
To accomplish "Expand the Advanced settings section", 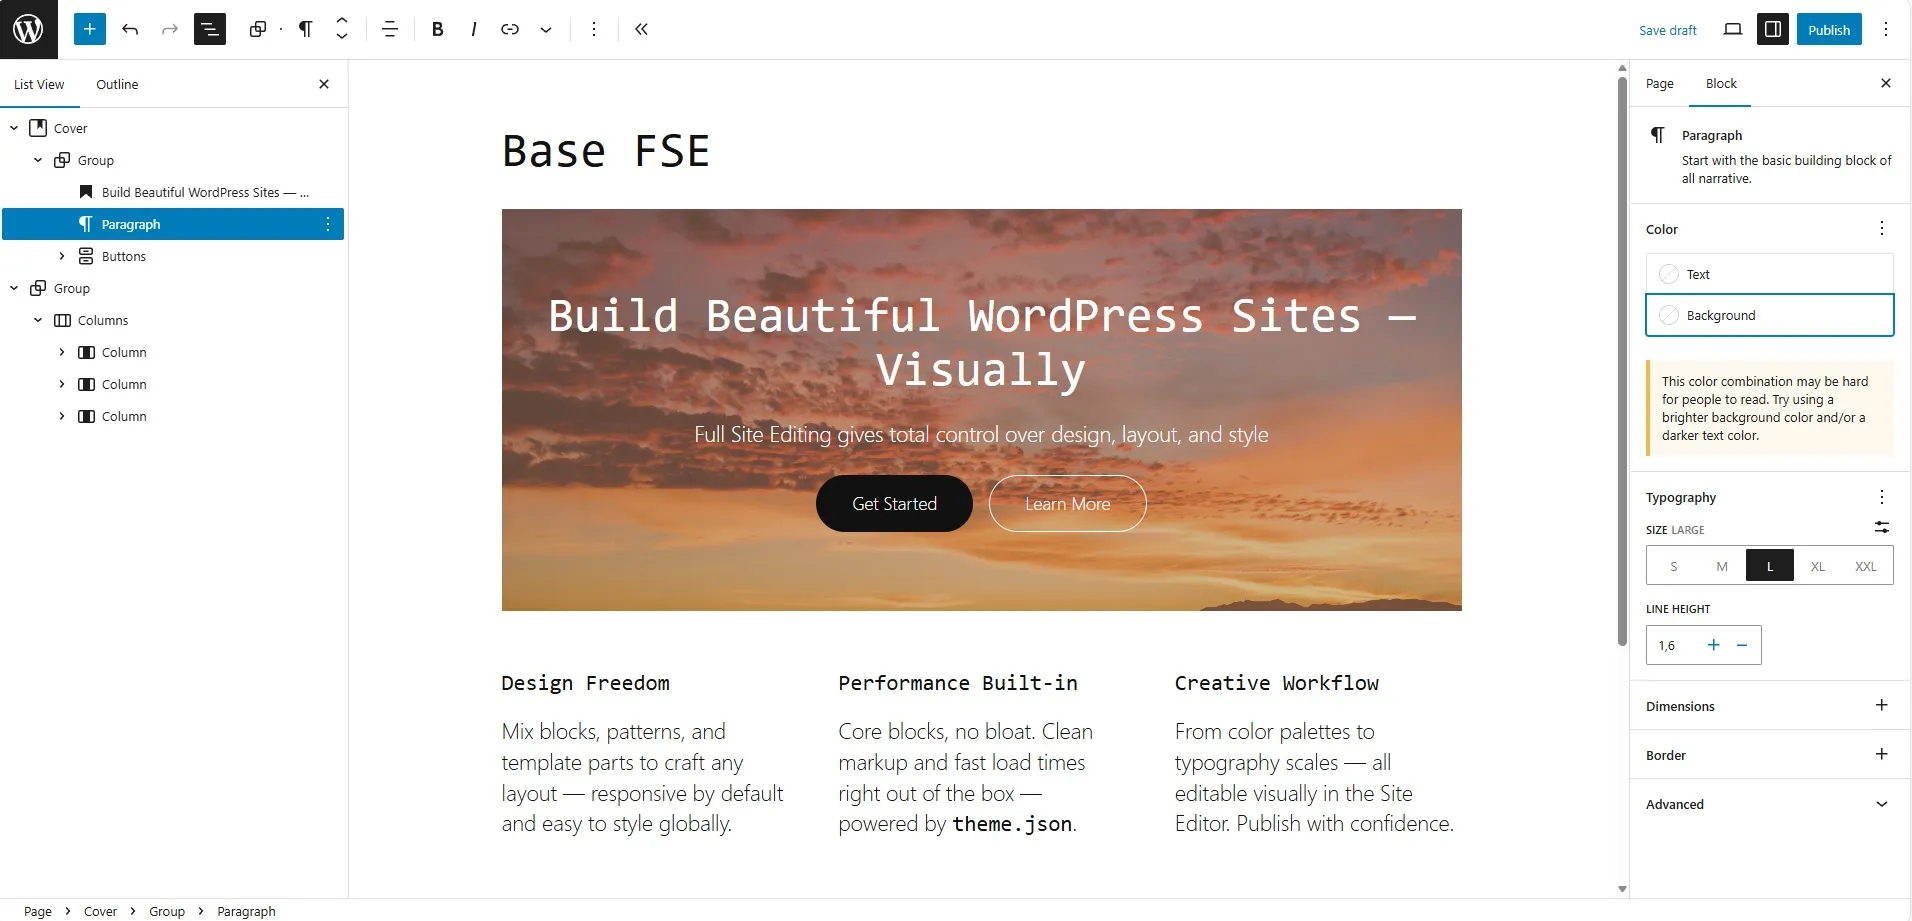I will (1765, 804).
